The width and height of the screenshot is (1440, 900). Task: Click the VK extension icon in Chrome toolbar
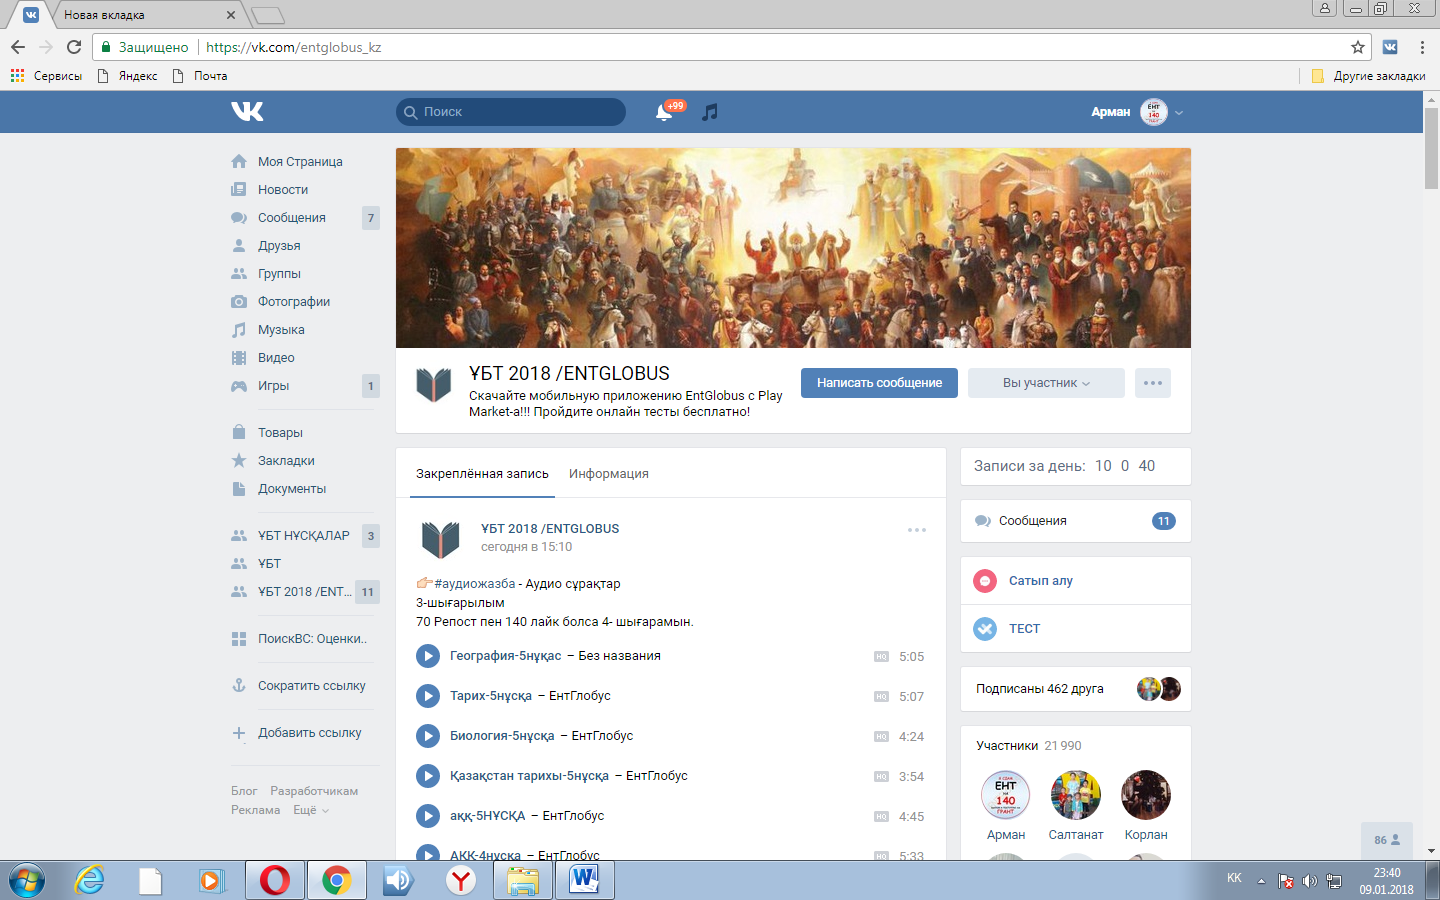[x=1390, y=47]
